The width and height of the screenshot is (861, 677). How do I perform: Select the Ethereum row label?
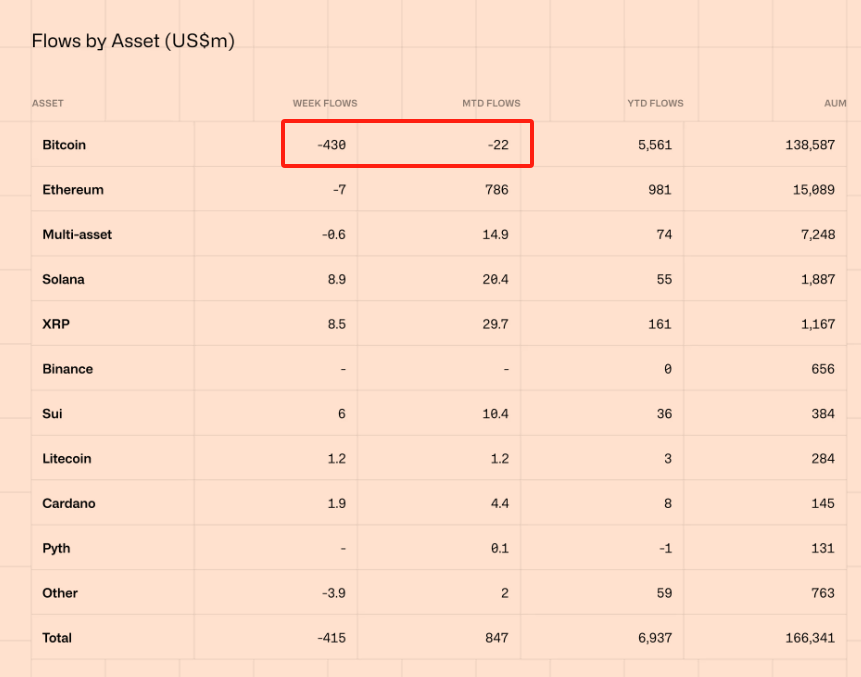[72, 189]
